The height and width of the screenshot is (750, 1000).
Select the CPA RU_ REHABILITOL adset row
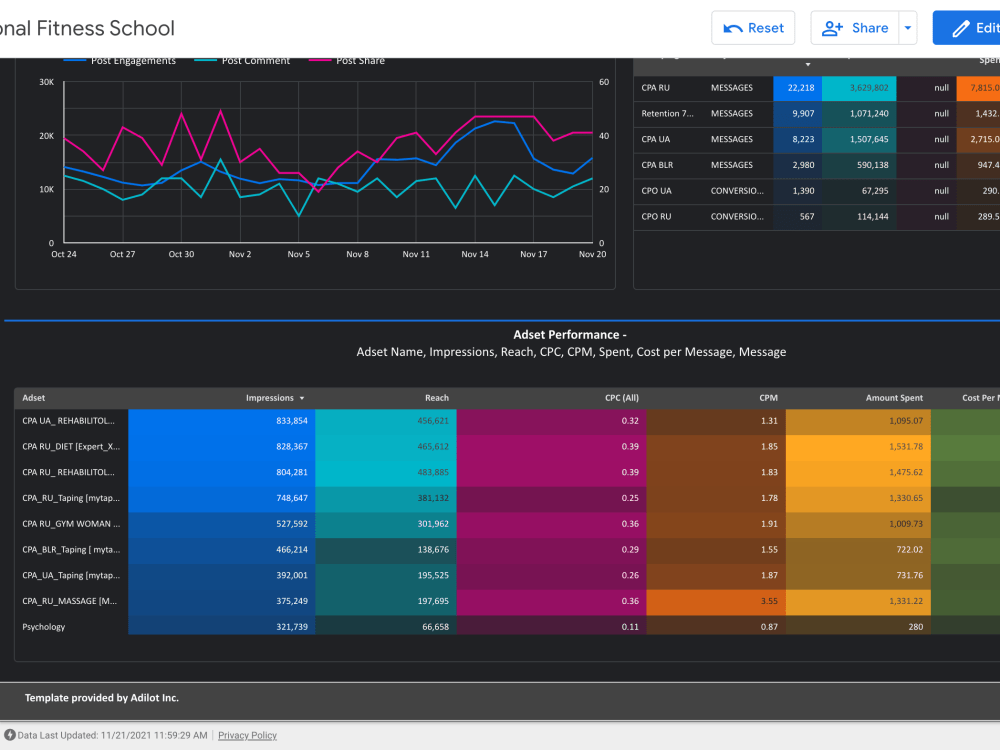[x=507, y=473]
